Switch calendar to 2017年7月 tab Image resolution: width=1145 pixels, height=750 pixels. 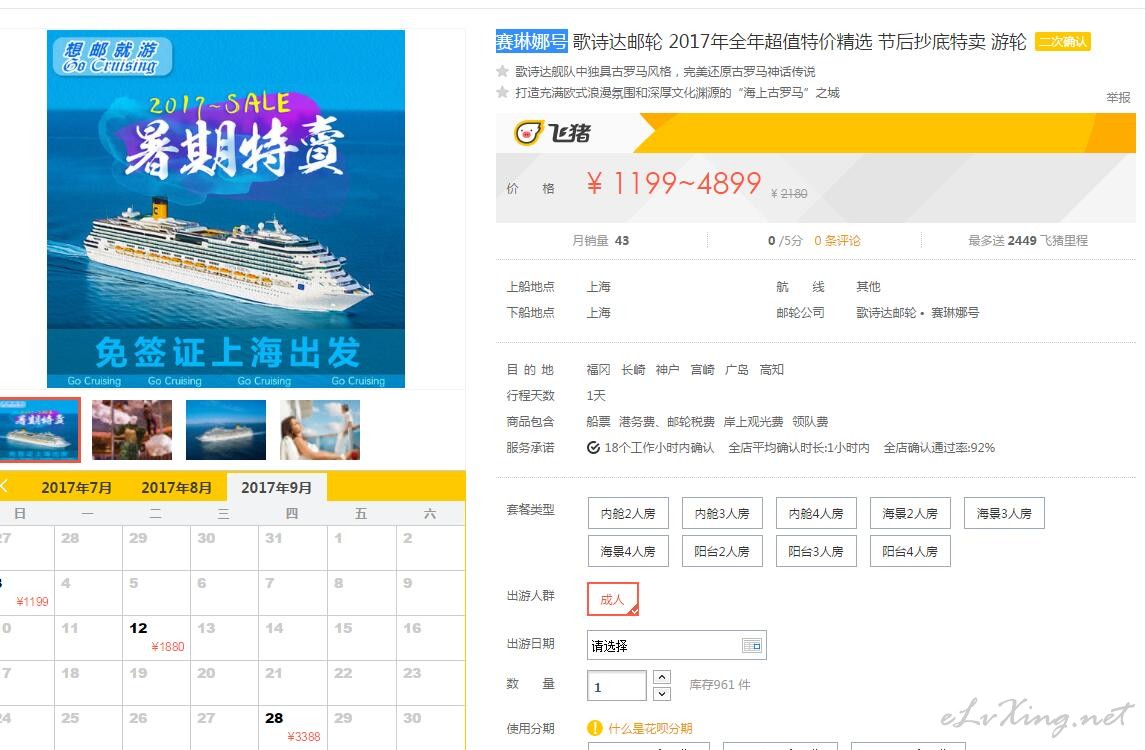77,488
